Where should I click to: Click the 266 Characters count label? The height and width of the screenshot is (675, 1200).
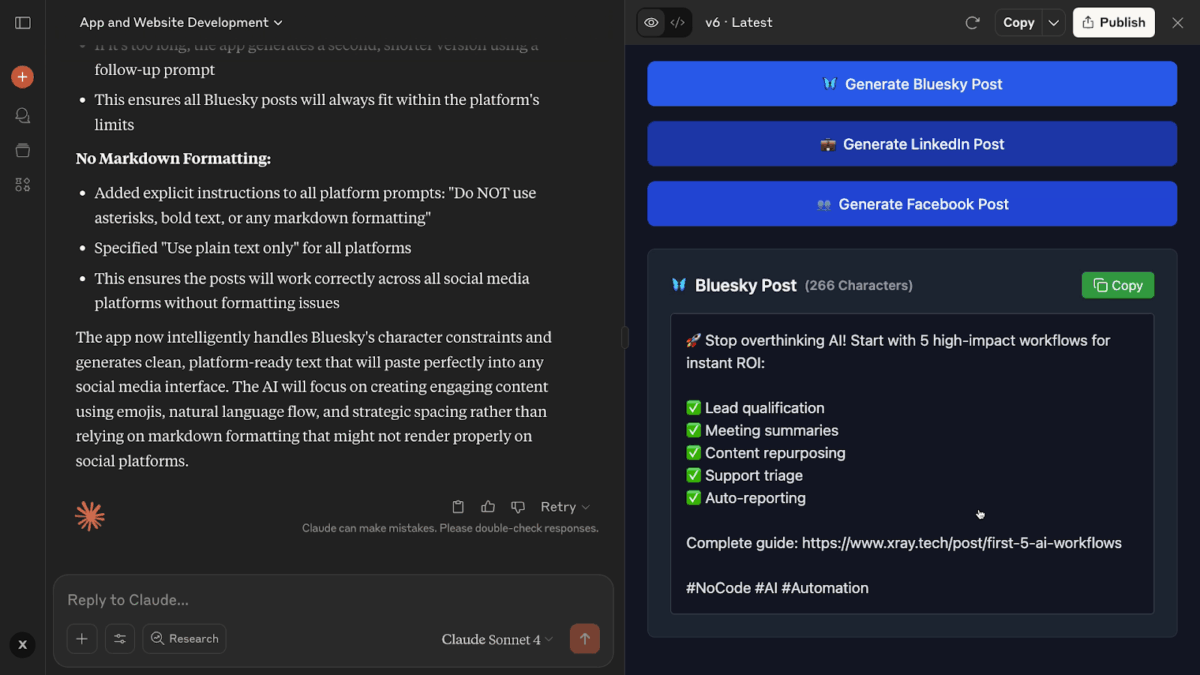[859, 286]
